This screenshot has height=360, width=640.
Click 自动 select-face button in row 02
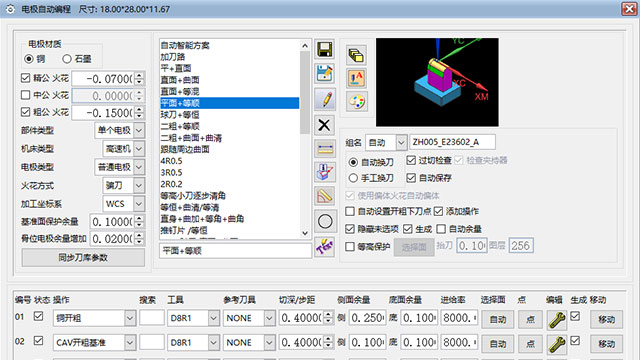[498, 344]
